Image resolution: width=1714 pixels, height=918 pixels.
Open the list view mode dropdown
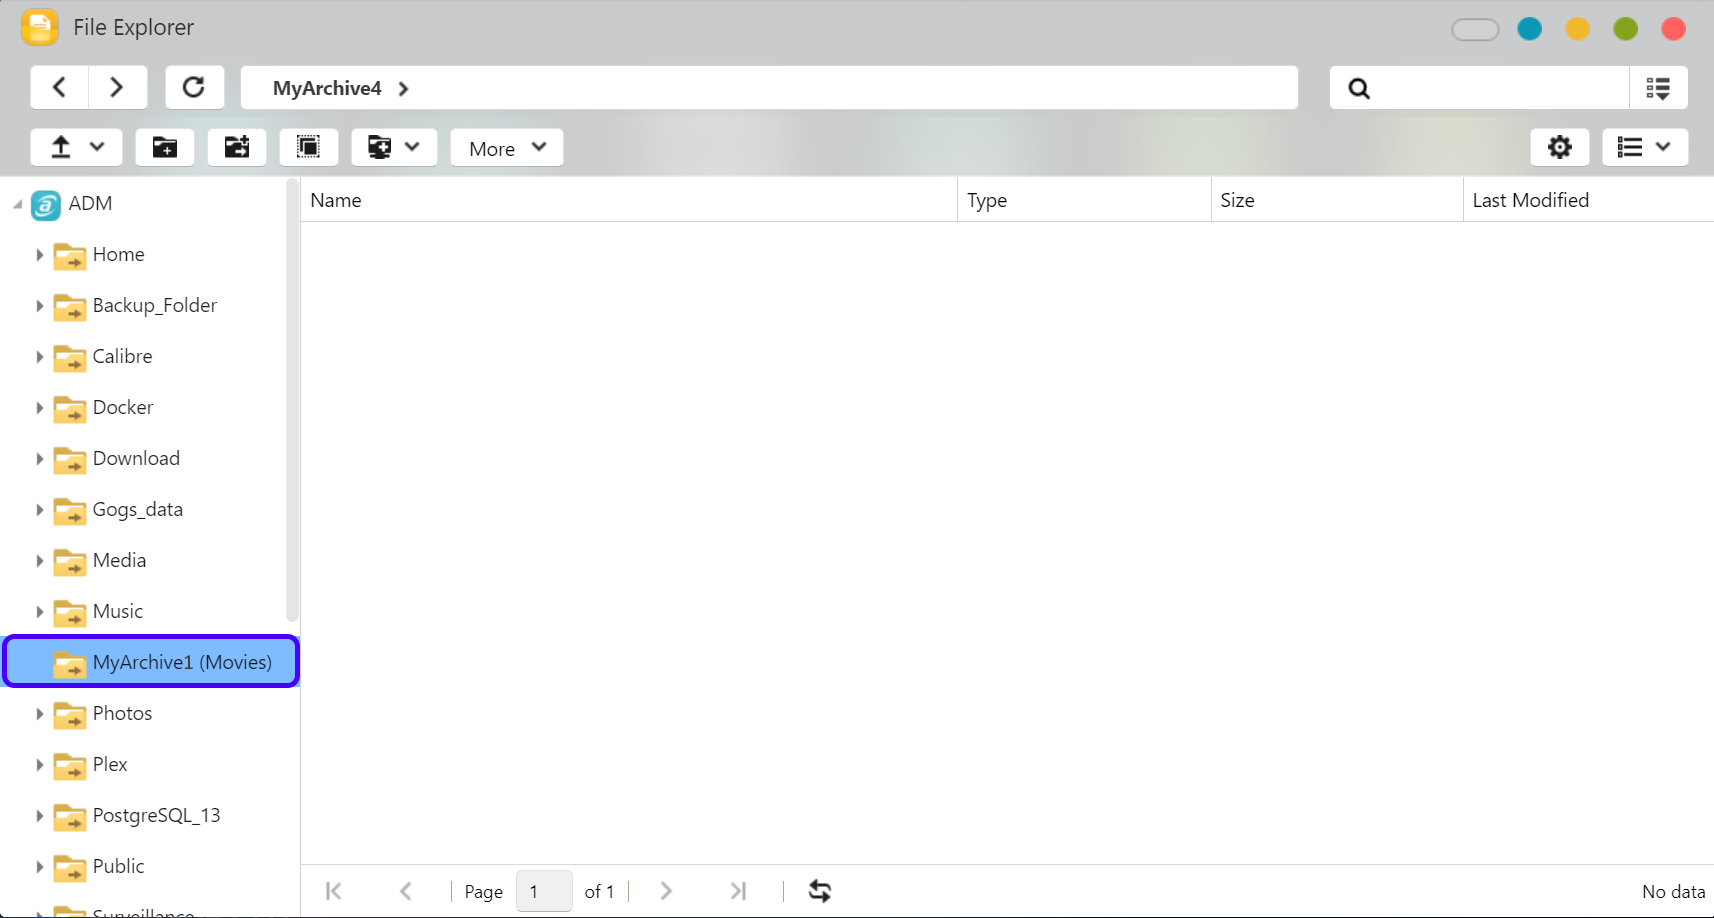coord(1644,148)
